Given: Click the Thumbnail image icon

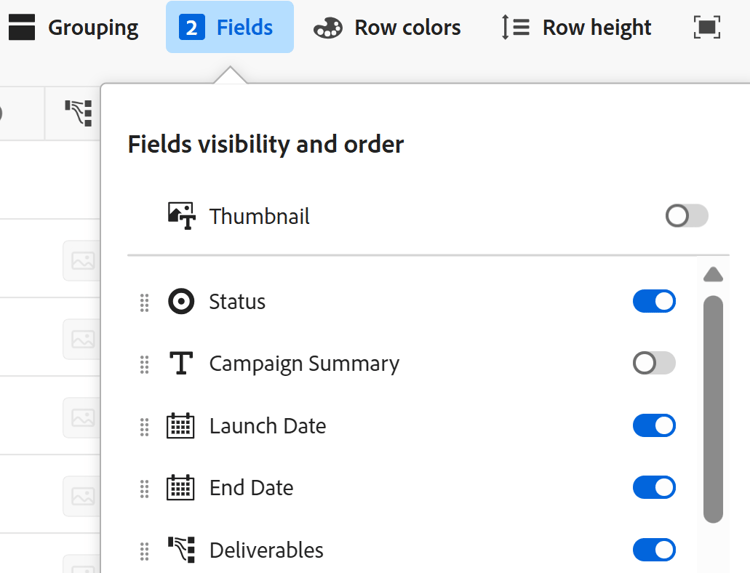Looking at the screenshot, I should click(181, 216).
